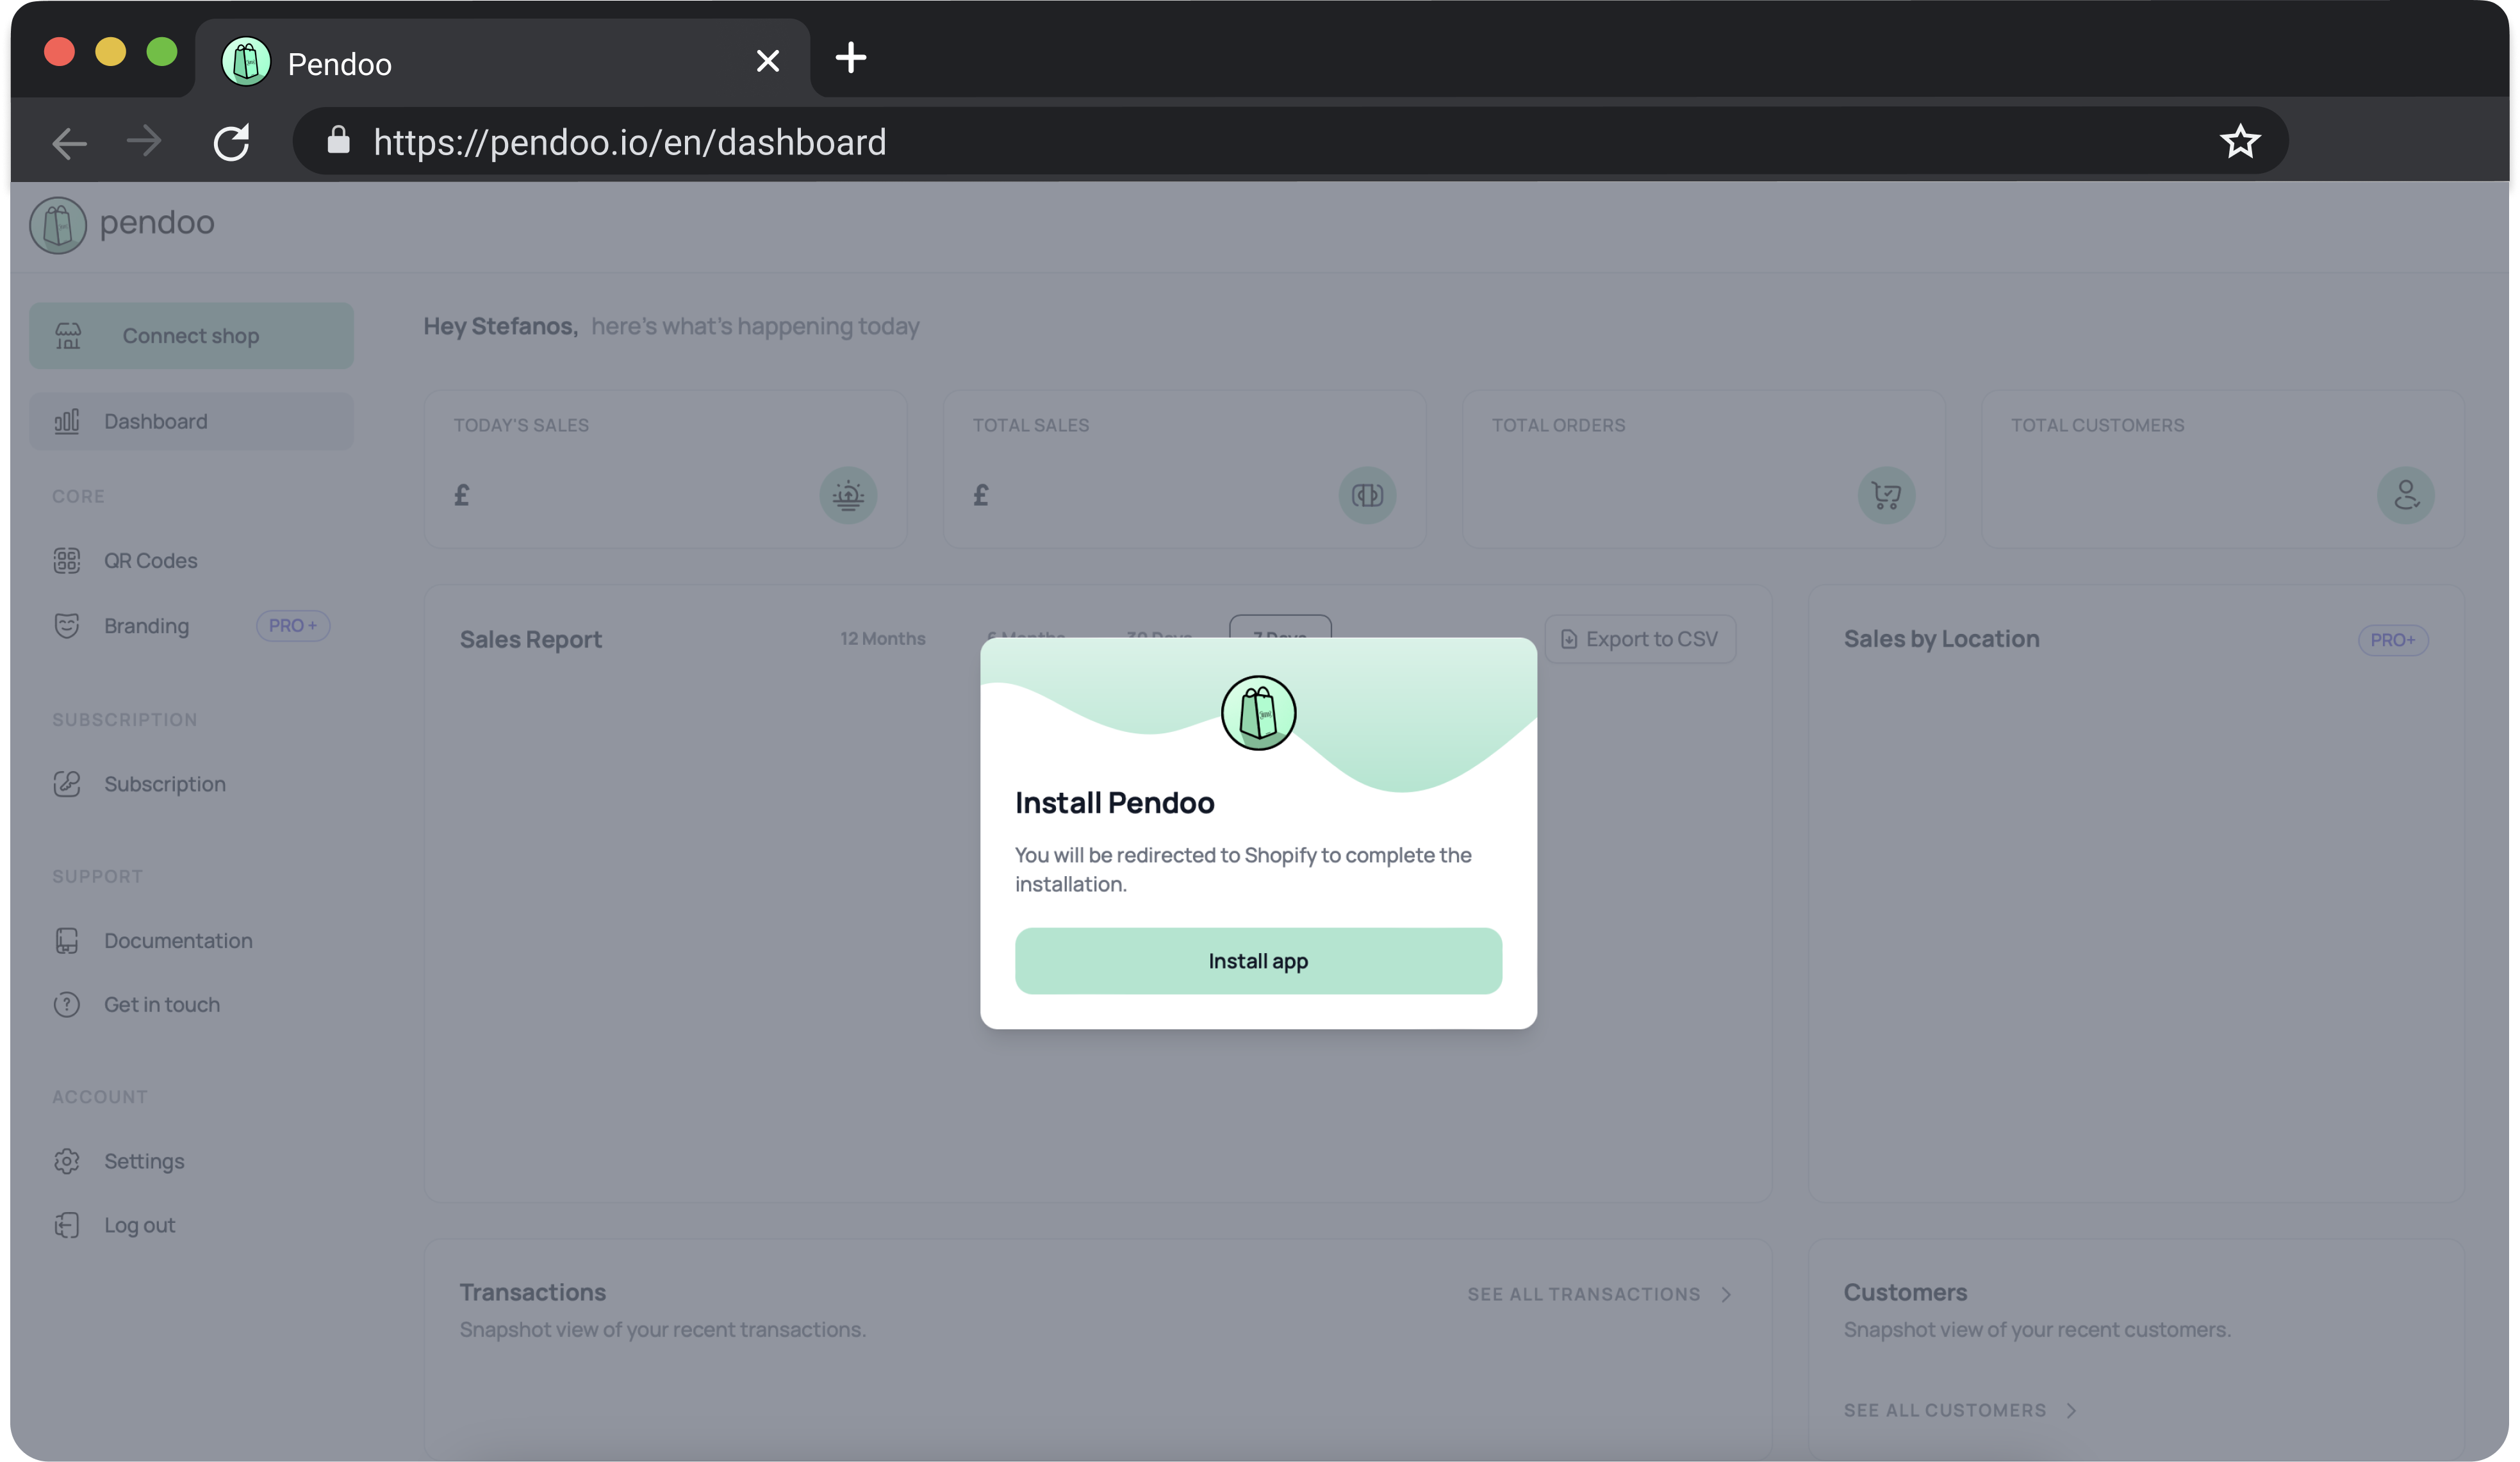Open the Connect shop sidebar button

[191, 336]
